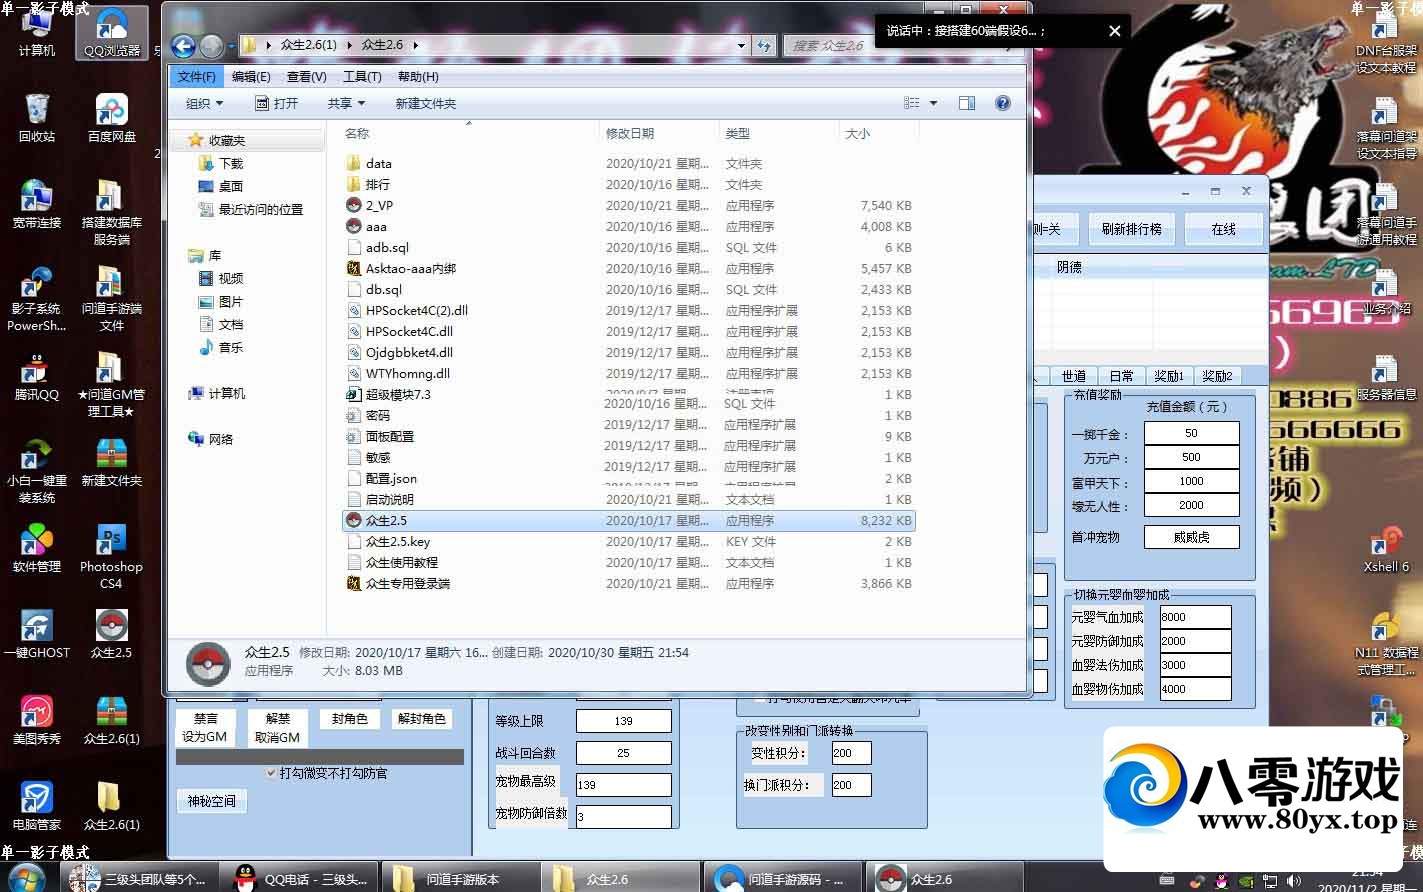The height and width of the screenshot is (892, 1423).
Task: Click the 新建文件夹 toolbar button
Action: click(x=425, y=103)
